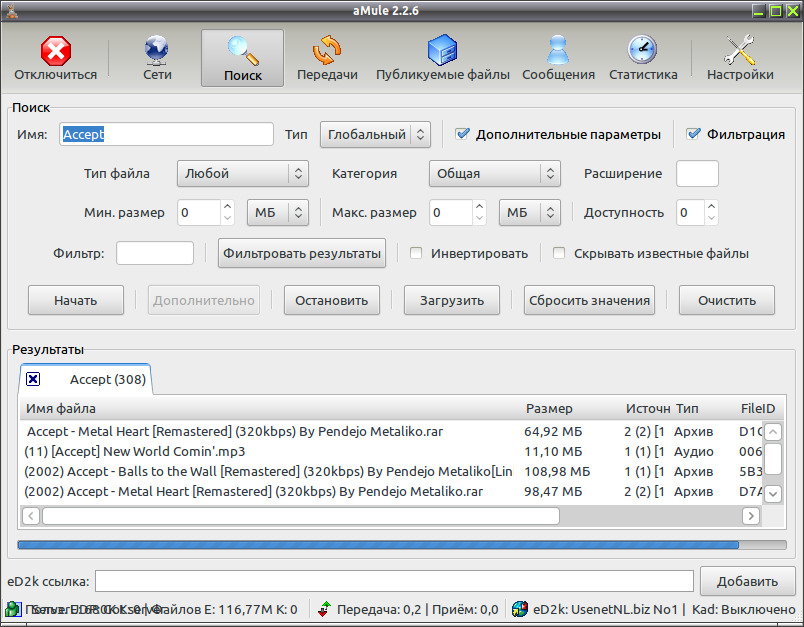Click the transfer arrows status bar icon
The height and width of the screenshot is (627, 804).
point(324,609)
